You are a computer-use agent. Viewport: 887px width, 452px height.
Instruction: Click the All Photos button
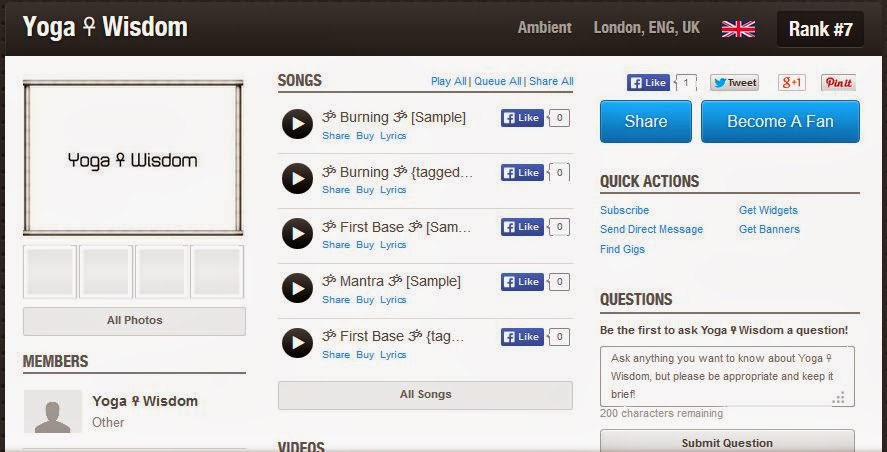tap(134, 321)
